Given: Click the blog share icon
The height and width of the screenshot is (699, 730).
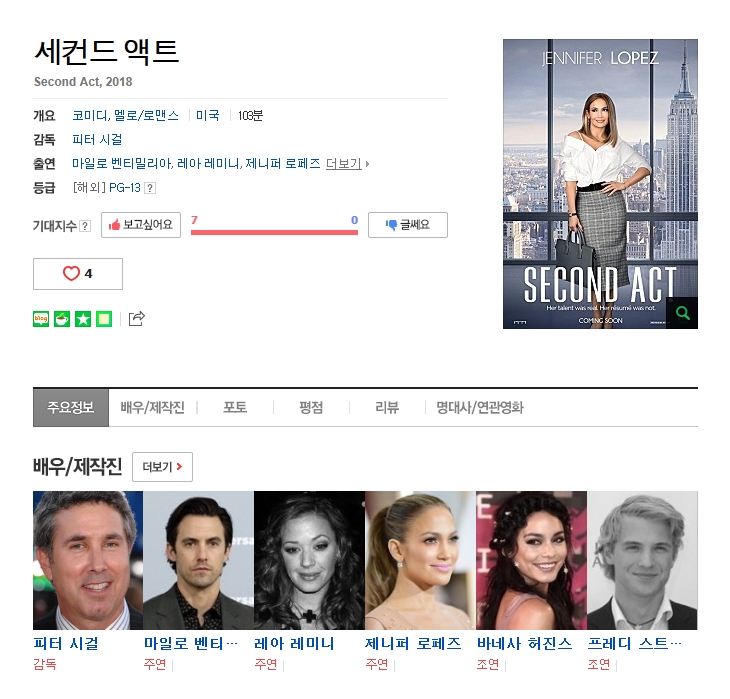Looking at the screenshot, I should coord(41,319).
